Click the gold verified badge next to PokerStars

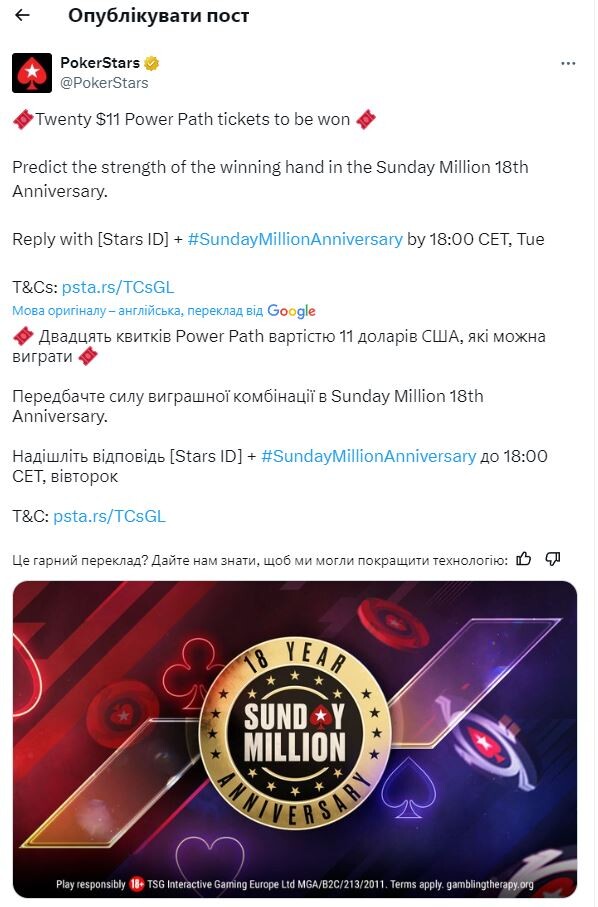tap(152, 62)
